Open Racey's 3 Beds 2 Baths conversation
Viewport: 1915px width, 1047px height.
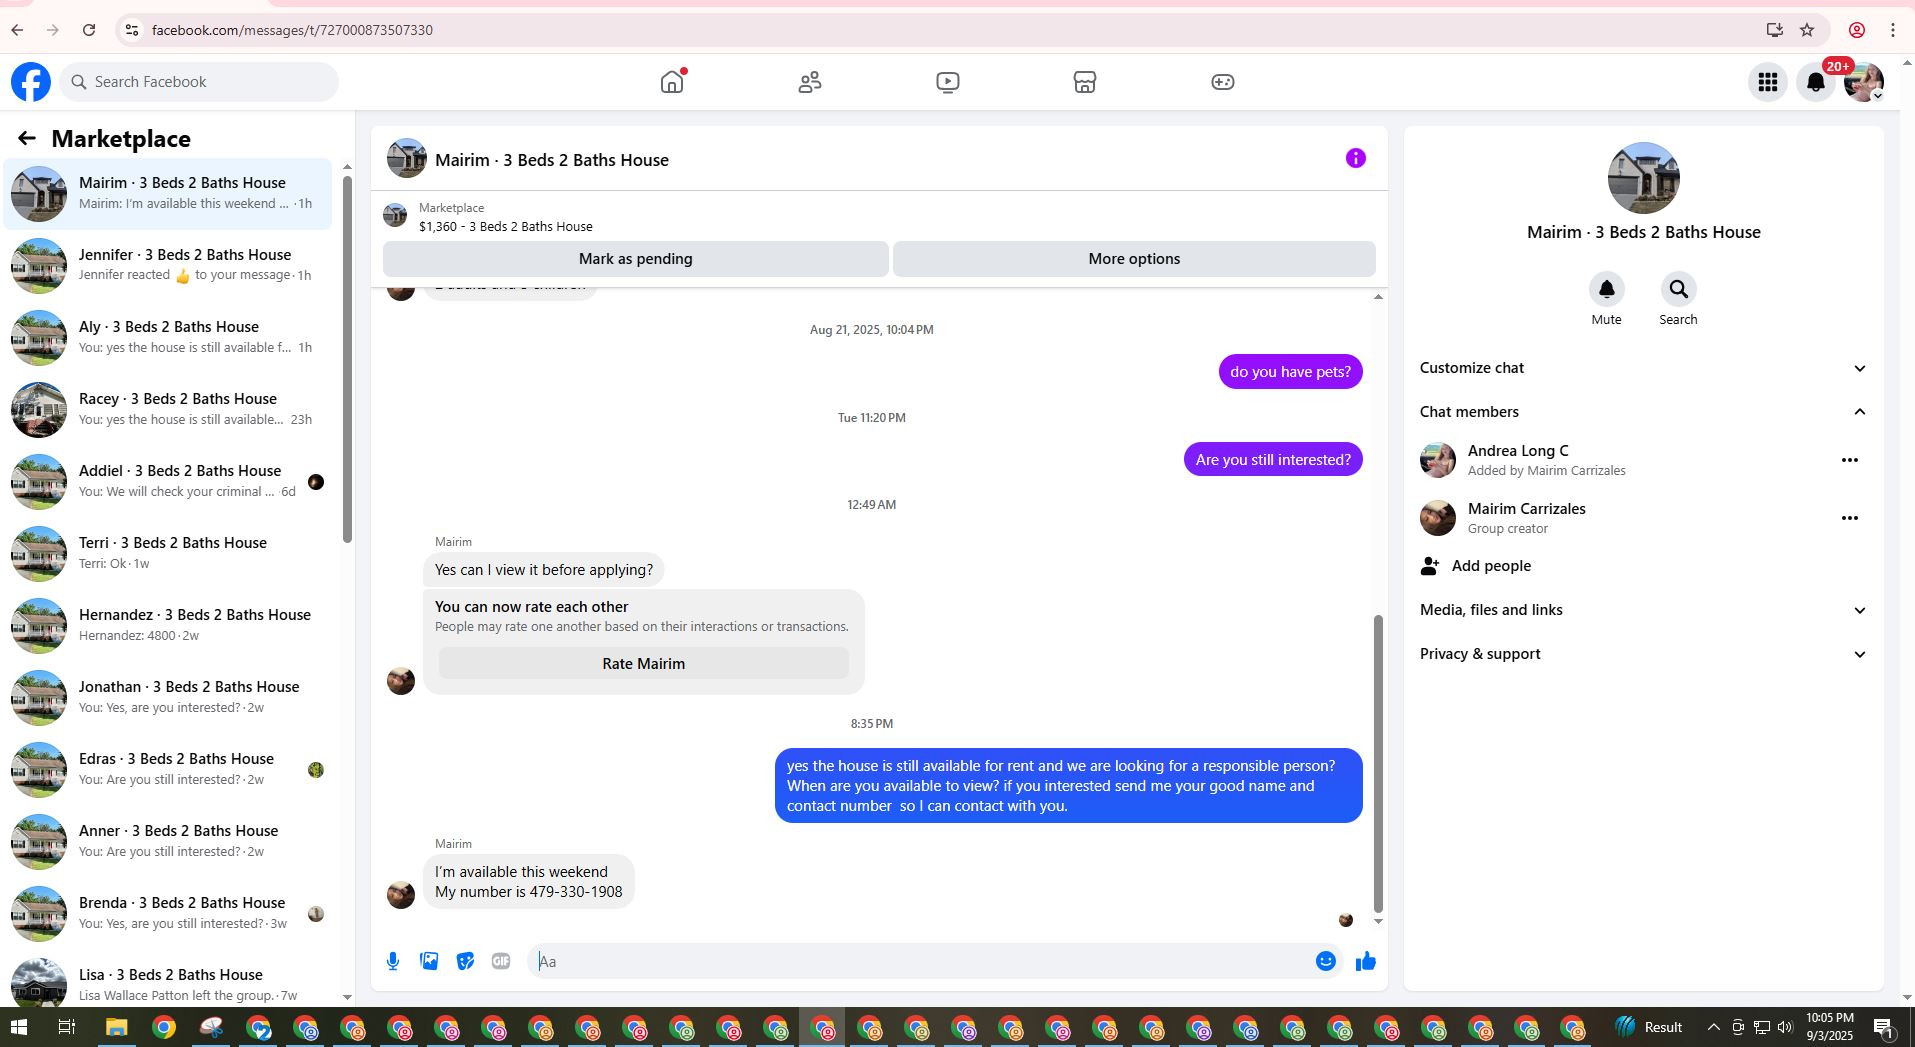[168, 410]
